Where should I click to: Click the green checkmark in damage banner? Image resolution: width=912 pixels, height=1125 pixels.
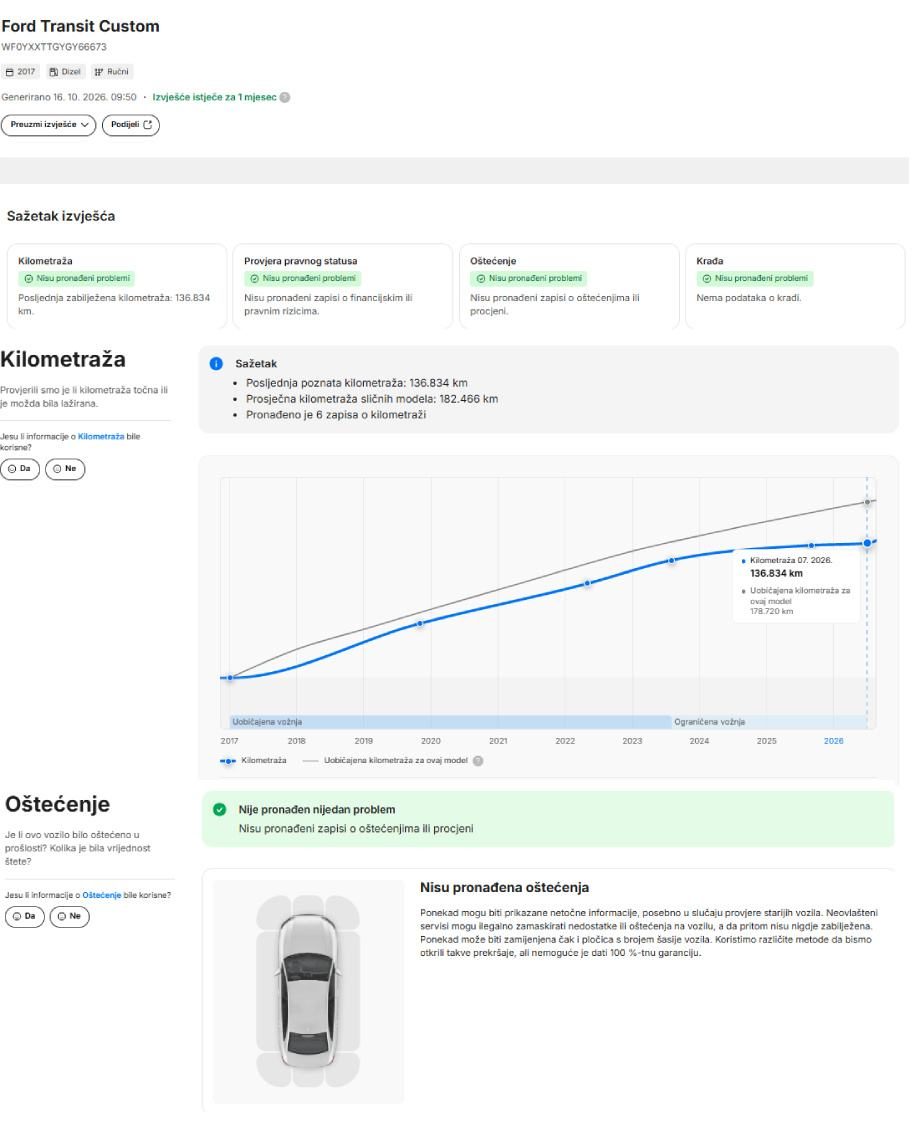coord(220,810)
